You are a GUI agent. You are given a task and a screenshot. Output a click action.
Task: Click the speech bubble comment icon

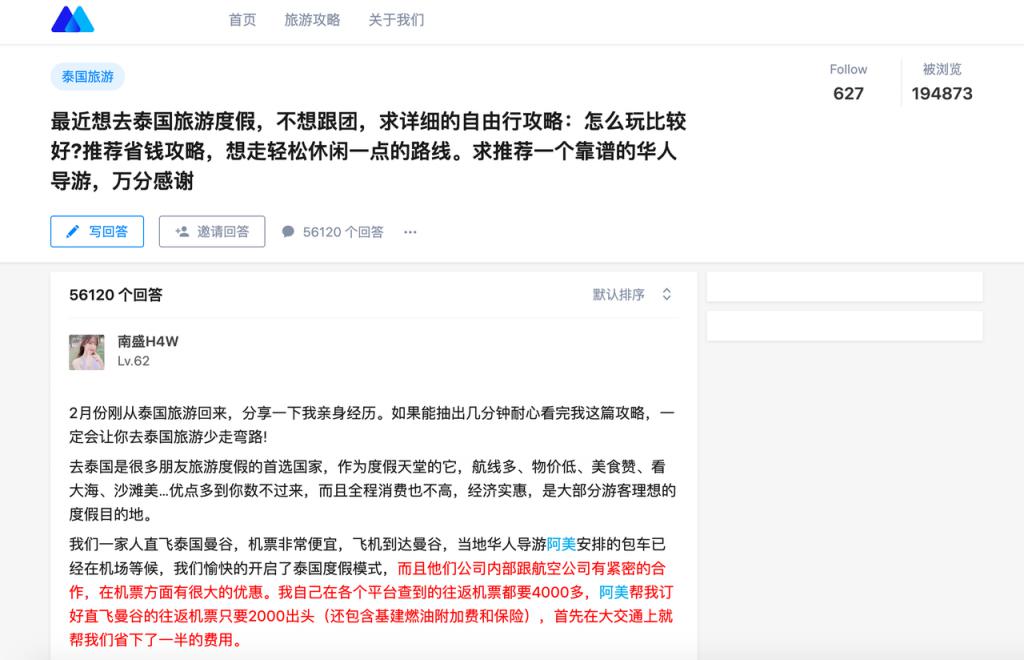tap(288, 232)
